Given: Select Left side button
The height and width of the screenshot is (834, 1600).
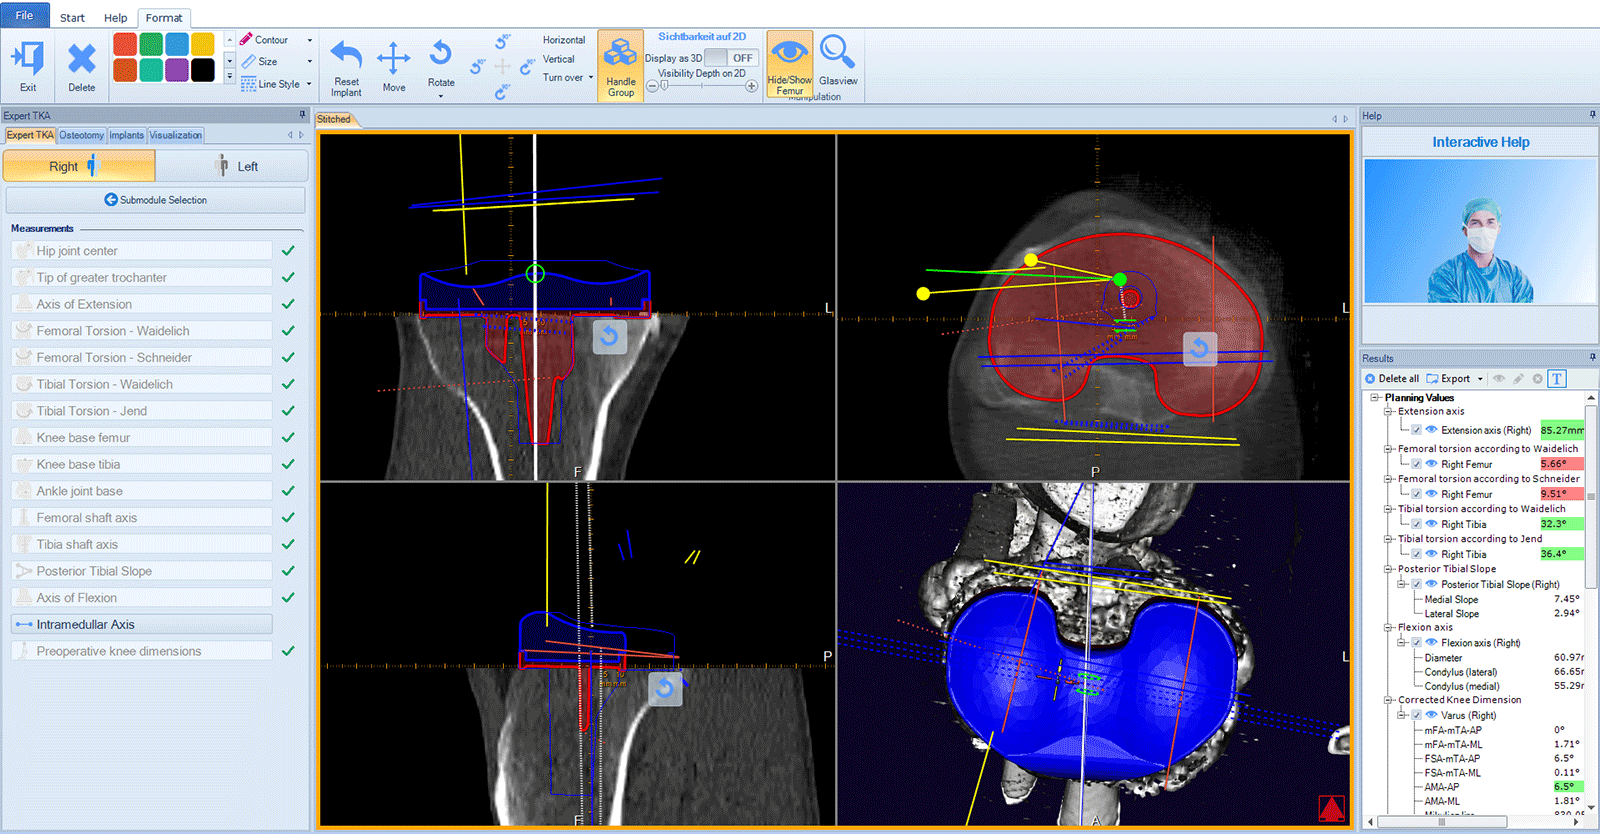Looking at the screenshot, I should (232, 166).
